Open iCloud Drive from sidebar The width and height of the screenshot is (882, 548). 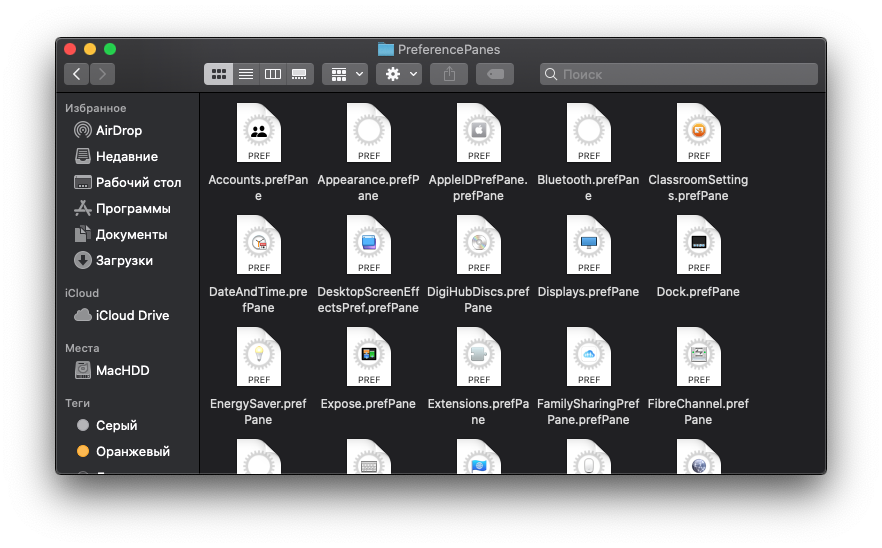[x=132, y=315]
